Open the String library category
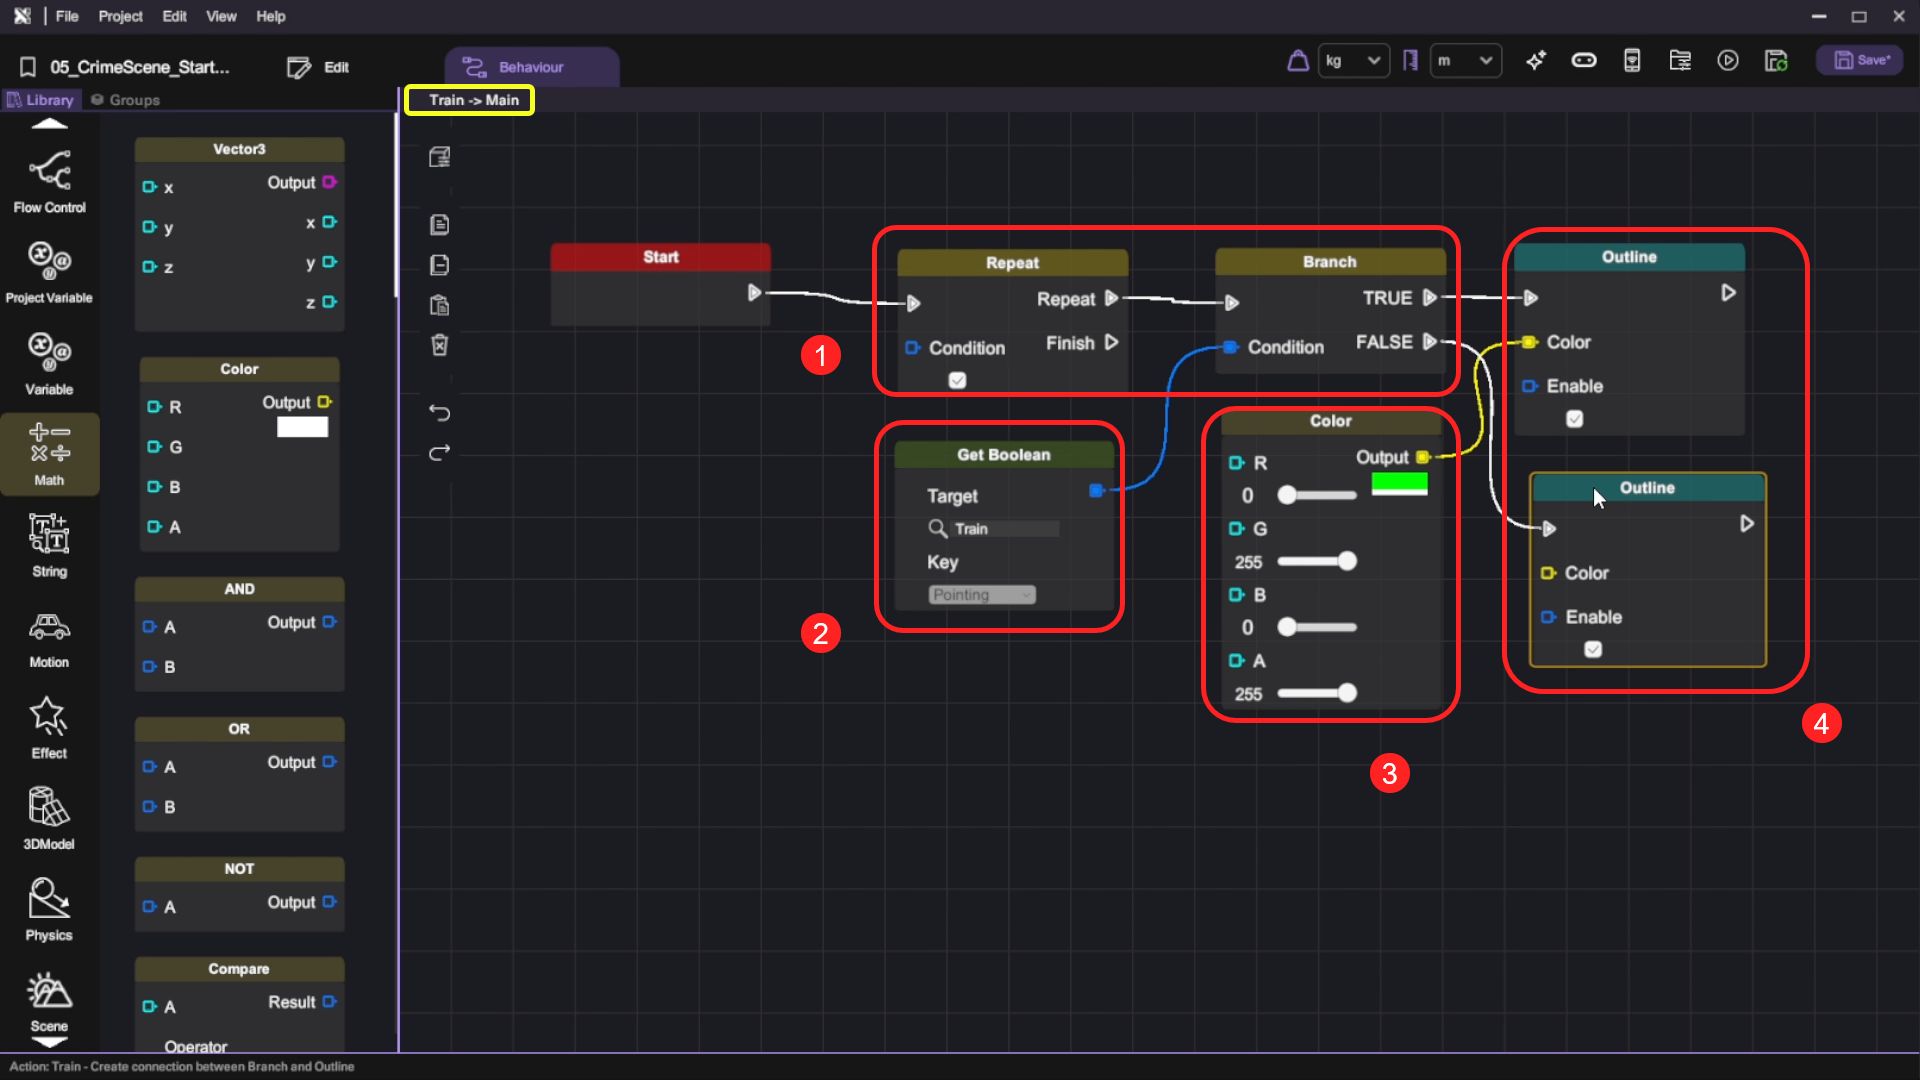 coord(49,545)
